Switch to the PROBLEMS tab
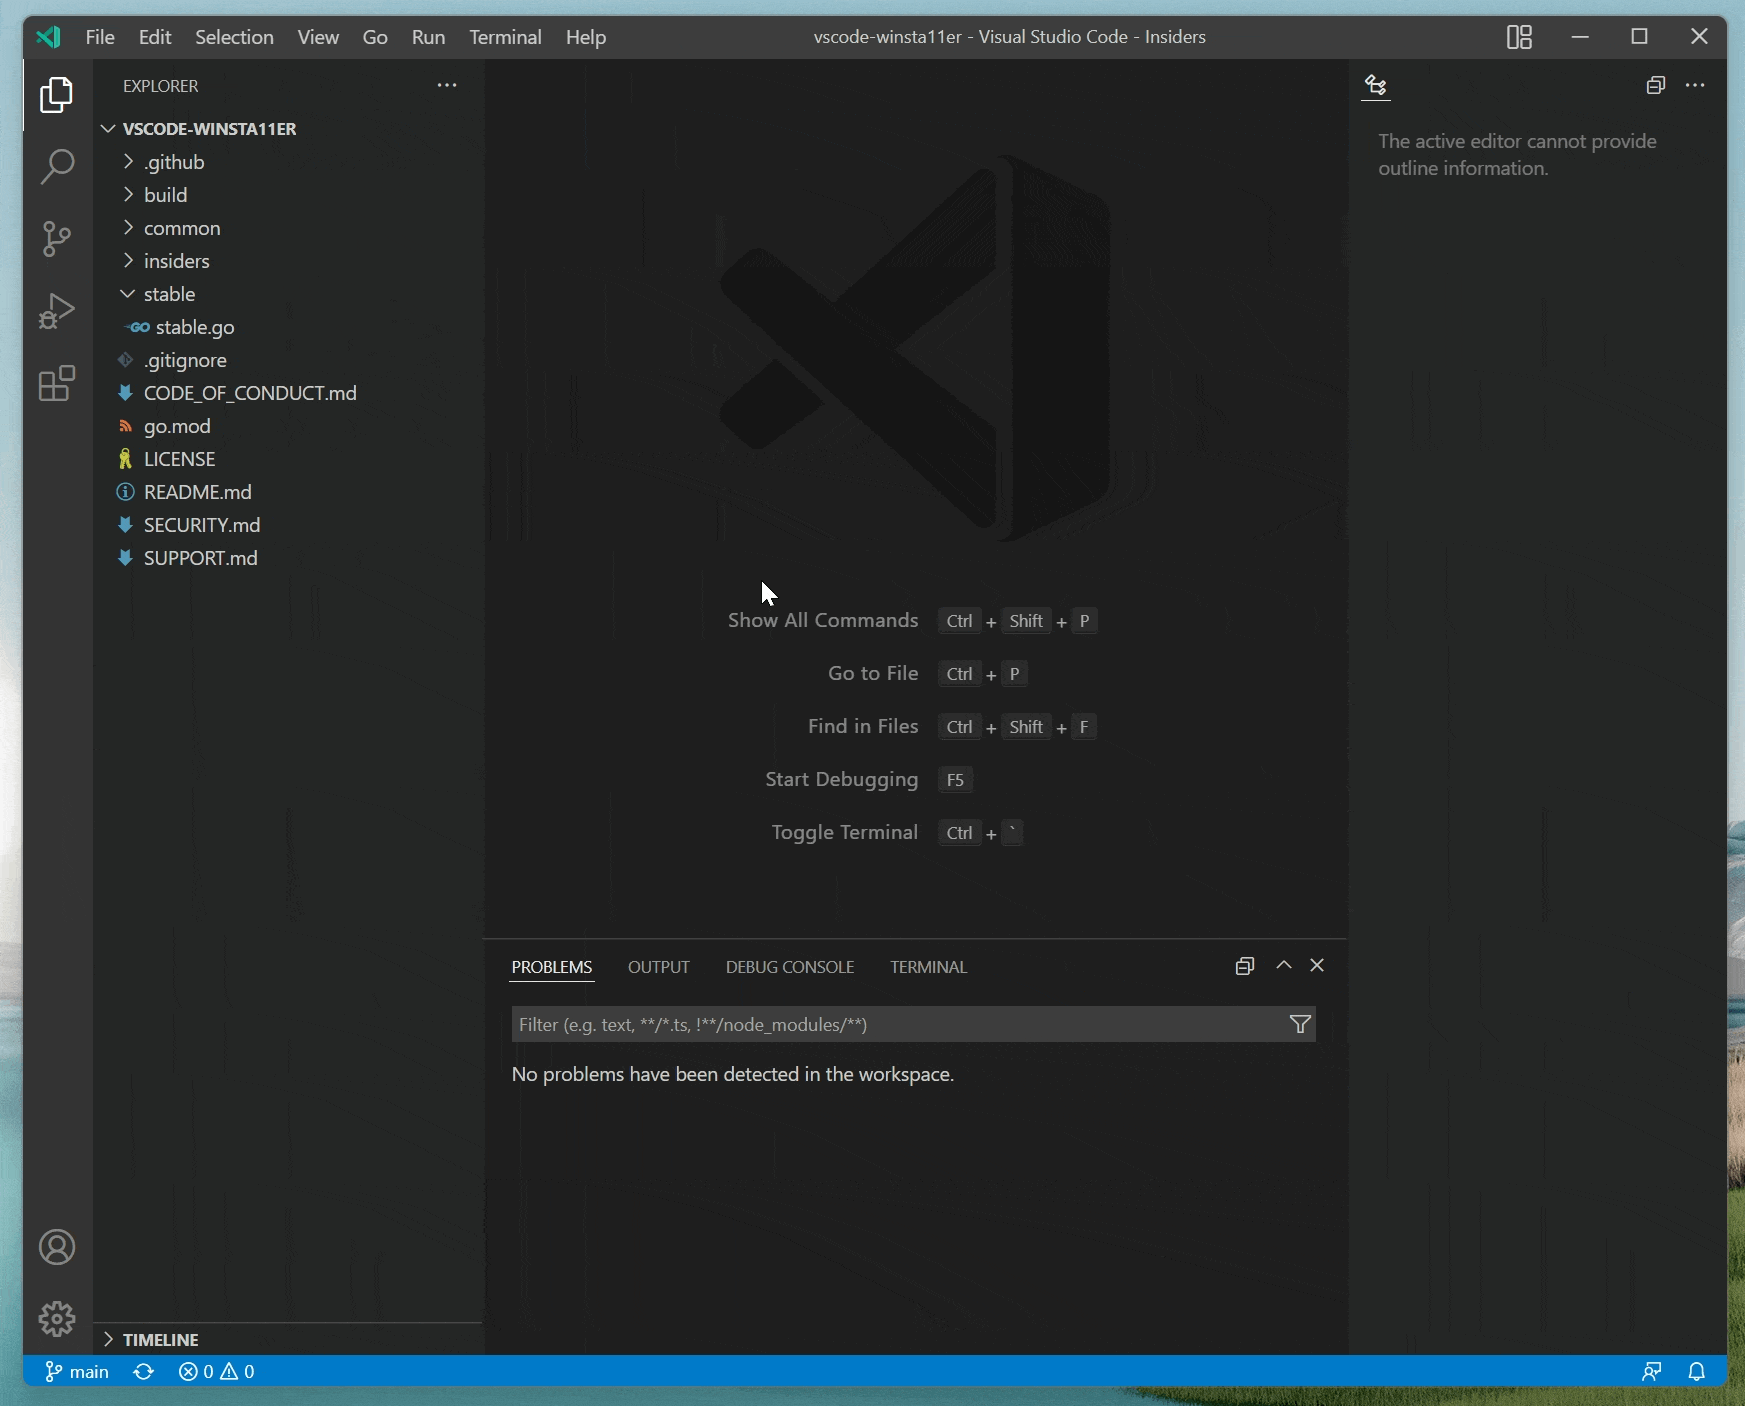 point(552,967)
